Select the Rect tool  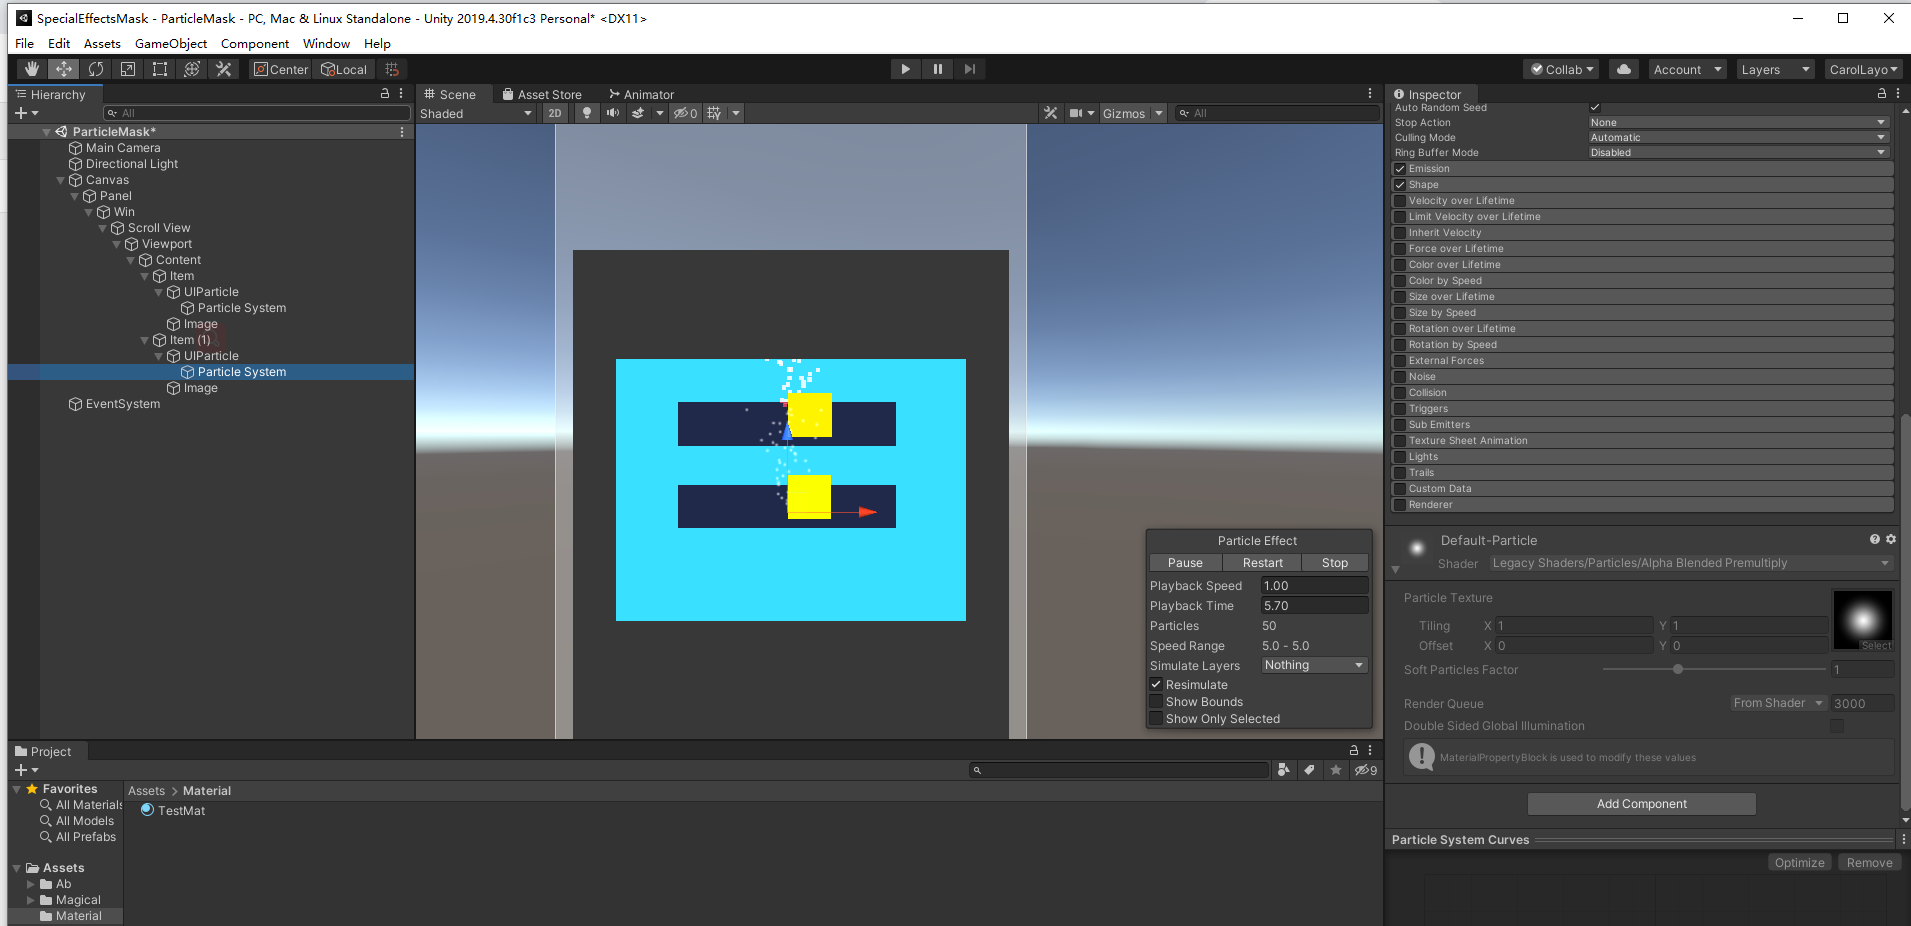tap(160, 69)
